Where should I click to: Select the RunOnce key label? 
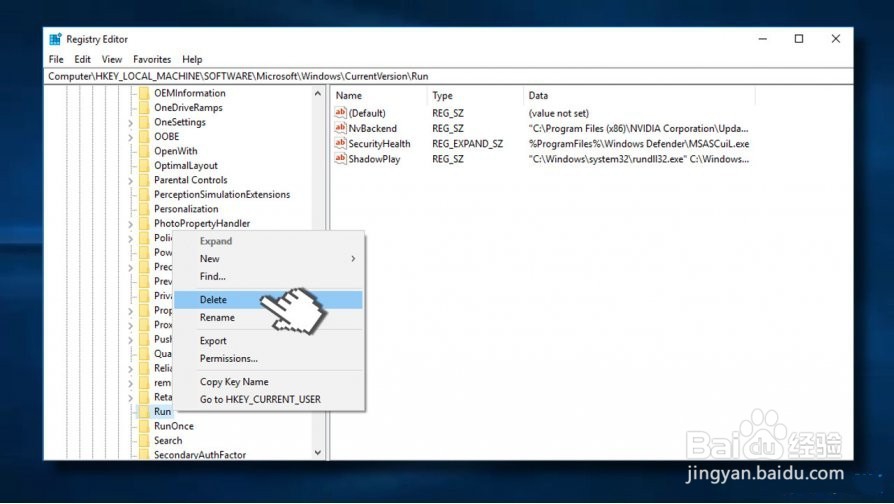pos(174,426)
